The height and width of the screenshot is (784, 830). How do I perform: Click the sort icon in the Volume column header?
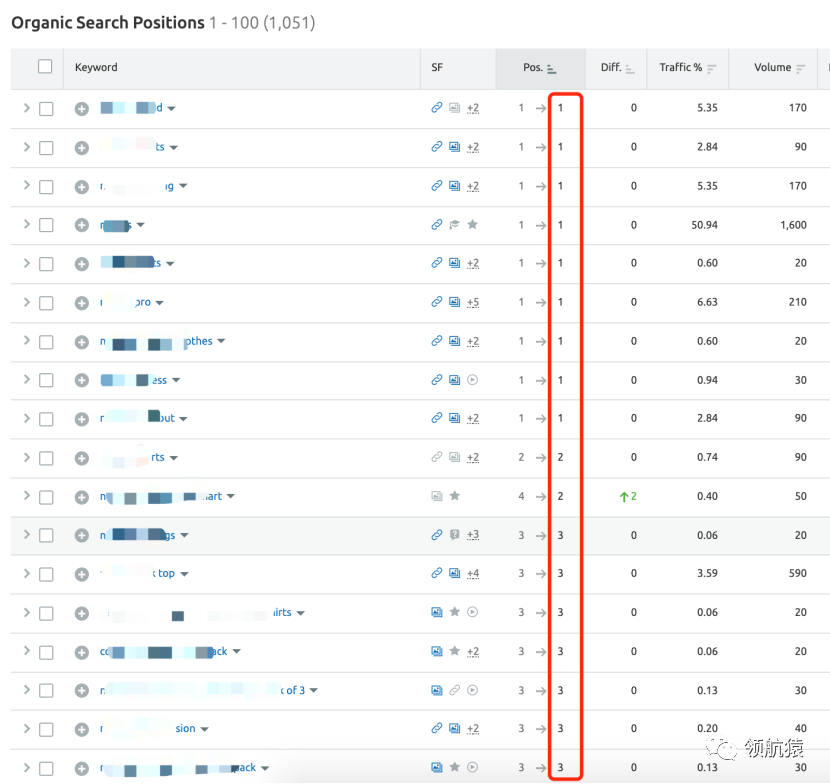point(800,69)
